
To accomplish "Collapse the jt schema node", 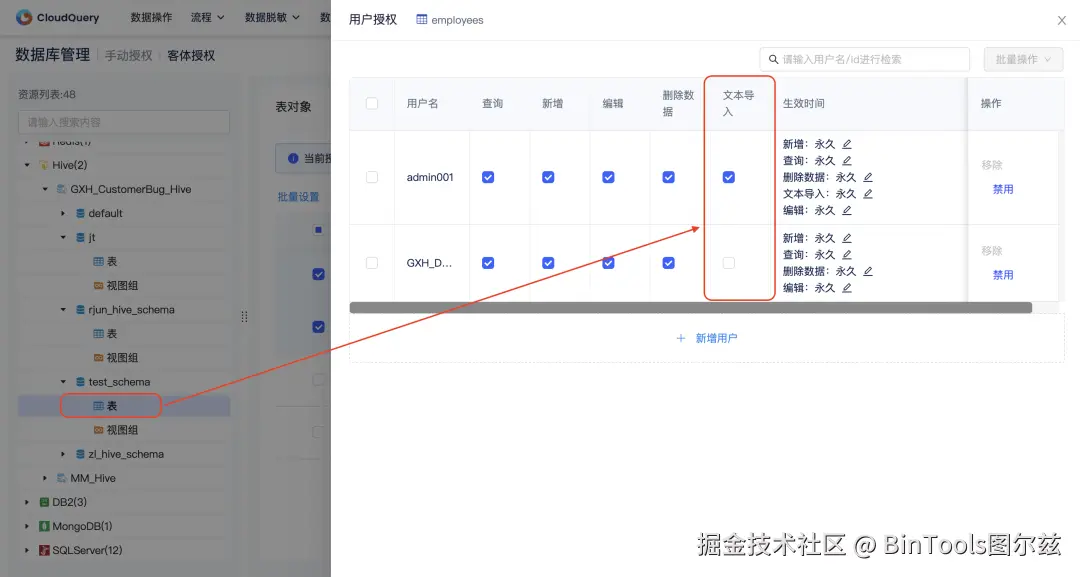I will (63, 238).
